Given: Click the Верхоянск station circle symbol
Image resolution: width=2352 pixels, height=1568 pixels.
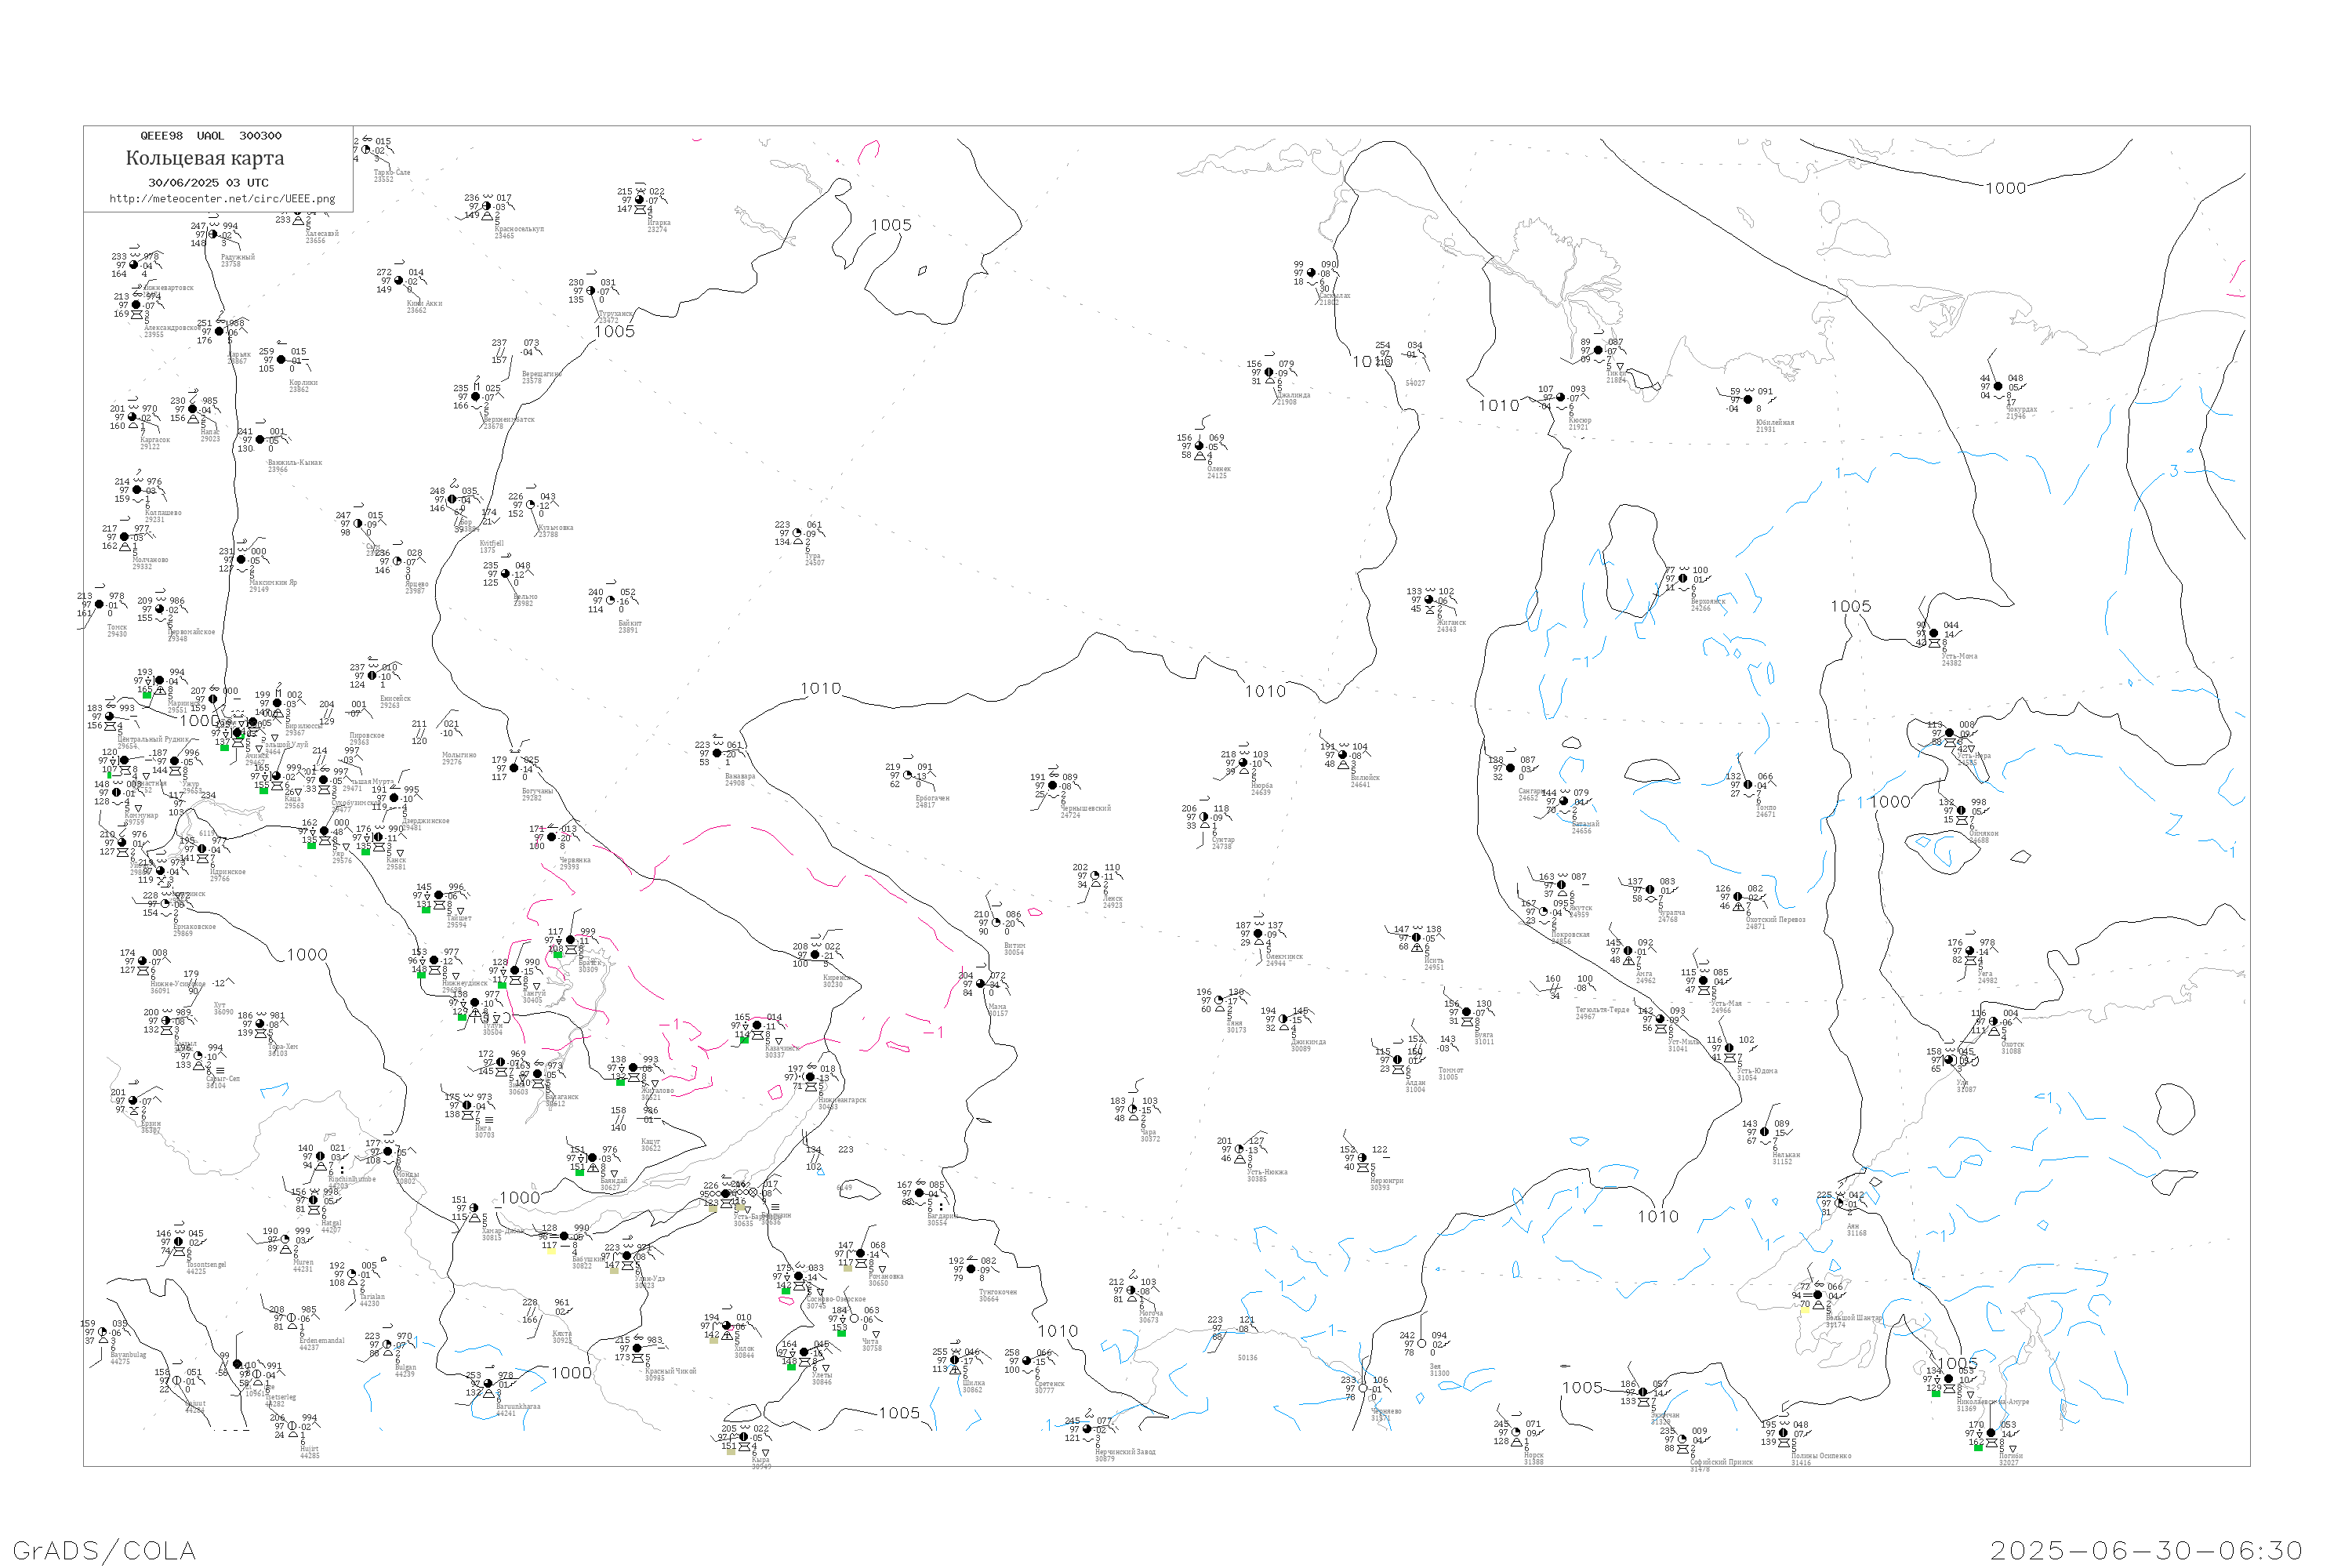Looking at the screenshot, I should [1683, 579].
